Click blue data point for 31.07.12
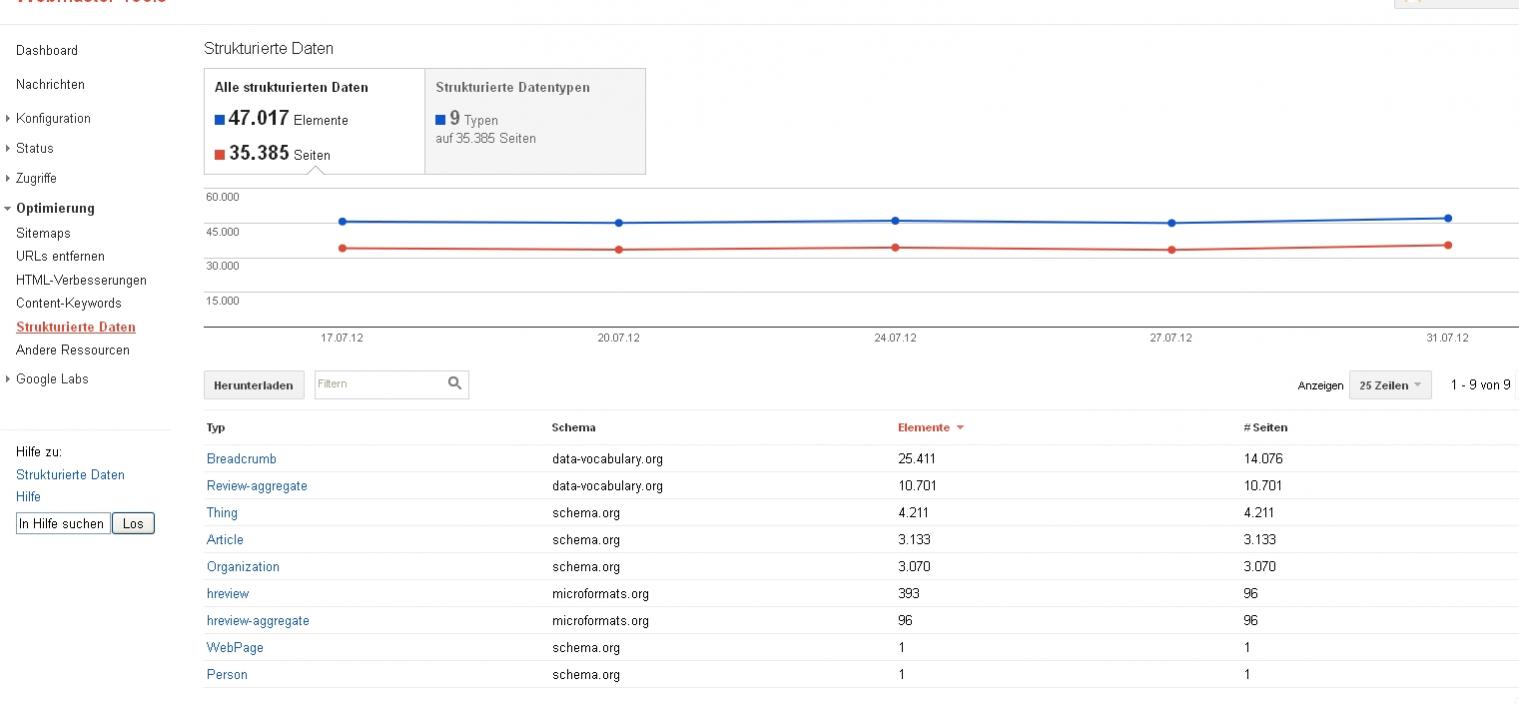1519x704 pixels. [1447, 218]
